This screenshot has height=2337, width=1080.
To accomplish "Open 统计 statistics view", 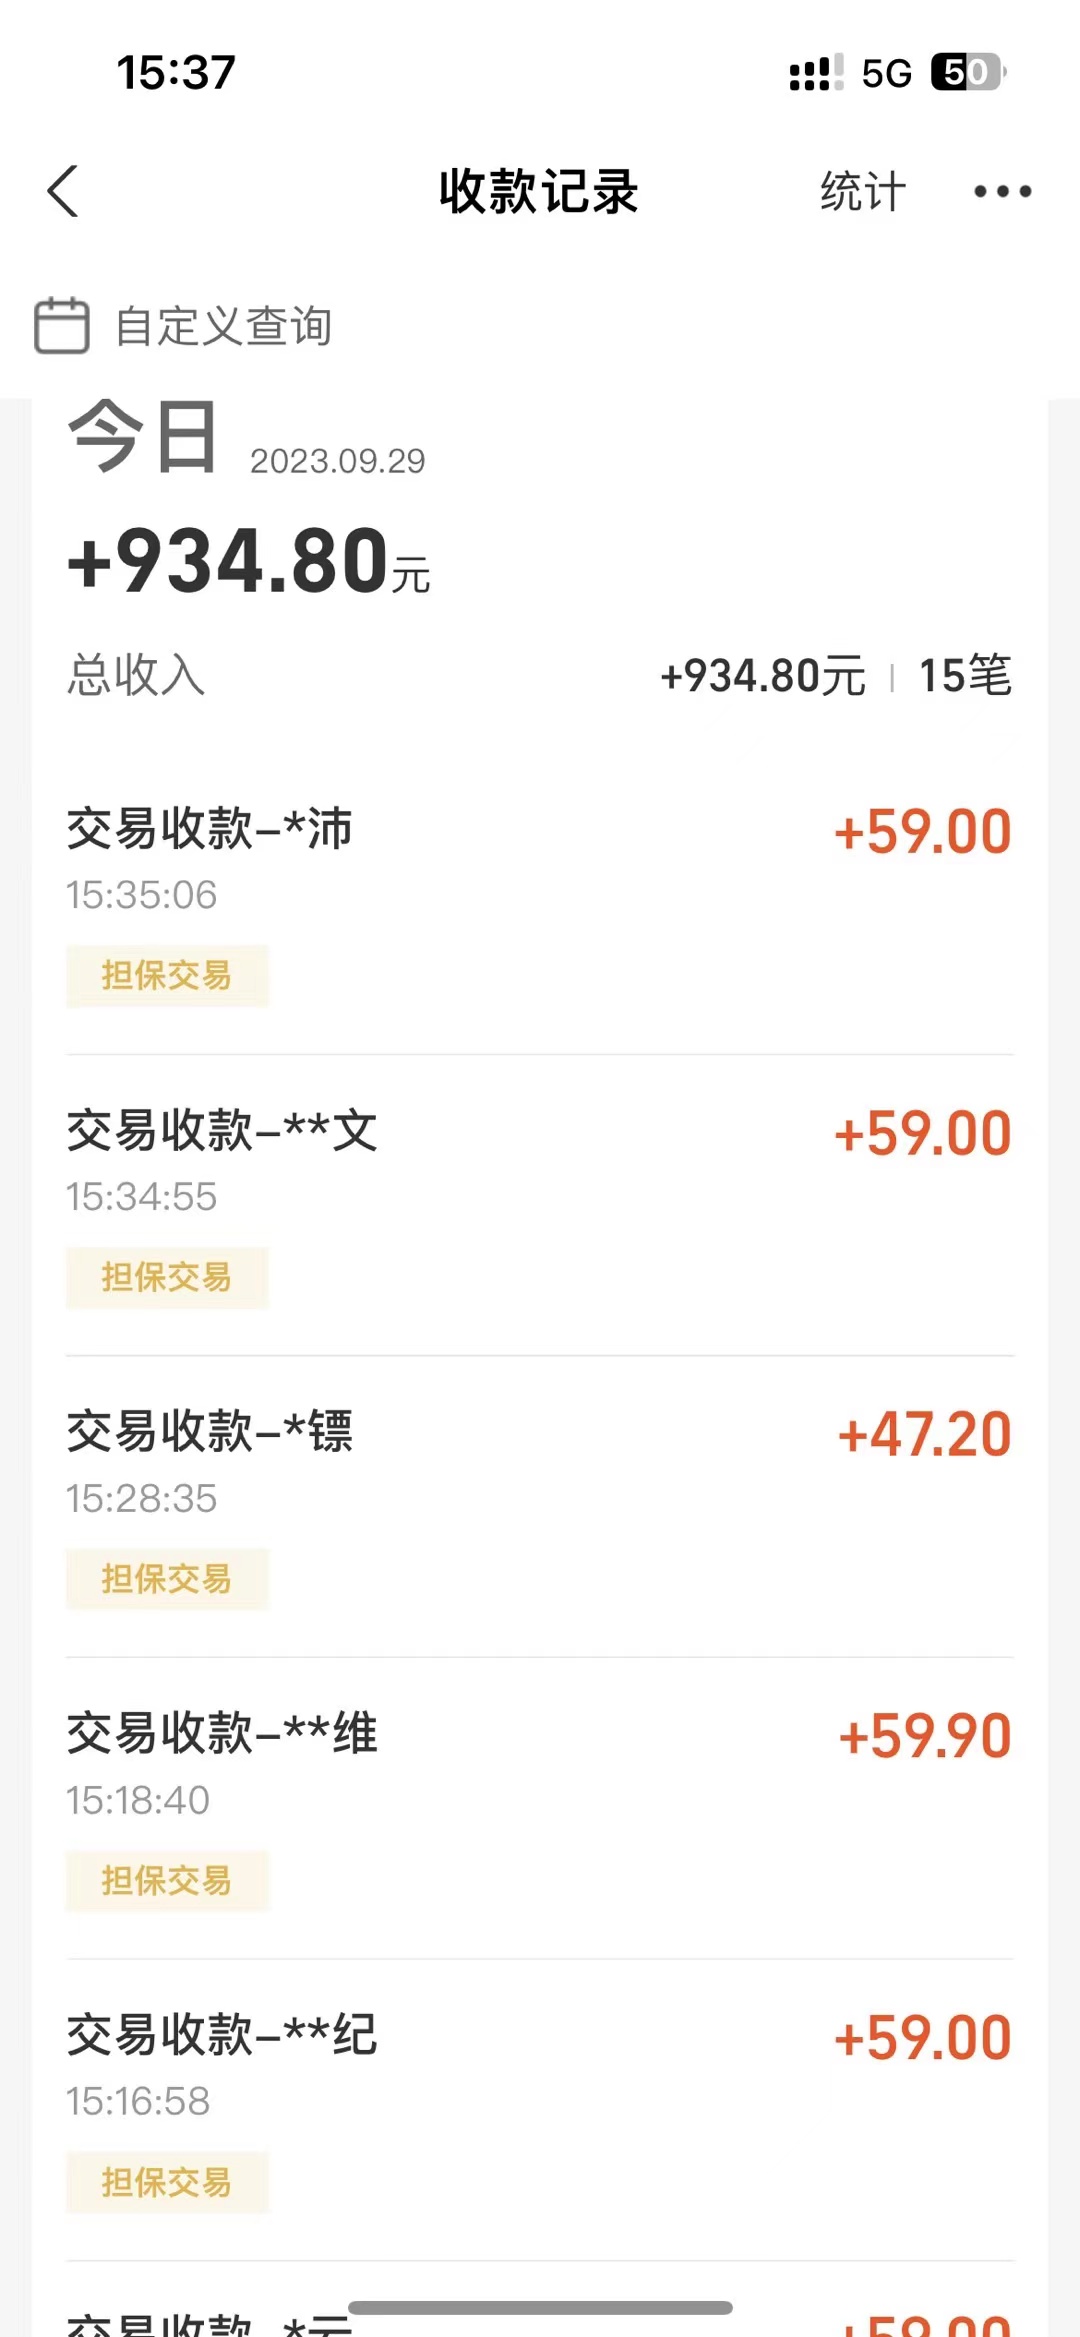I will pyautogui.click(x=863, y=191).
